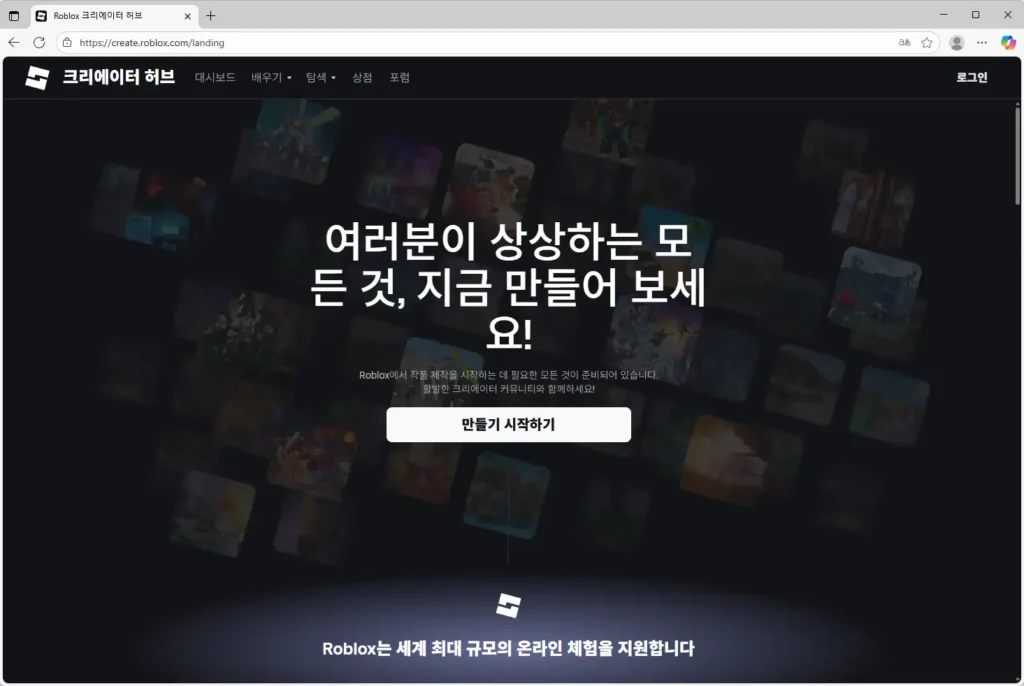Open a new tab with the plus button

210,16
